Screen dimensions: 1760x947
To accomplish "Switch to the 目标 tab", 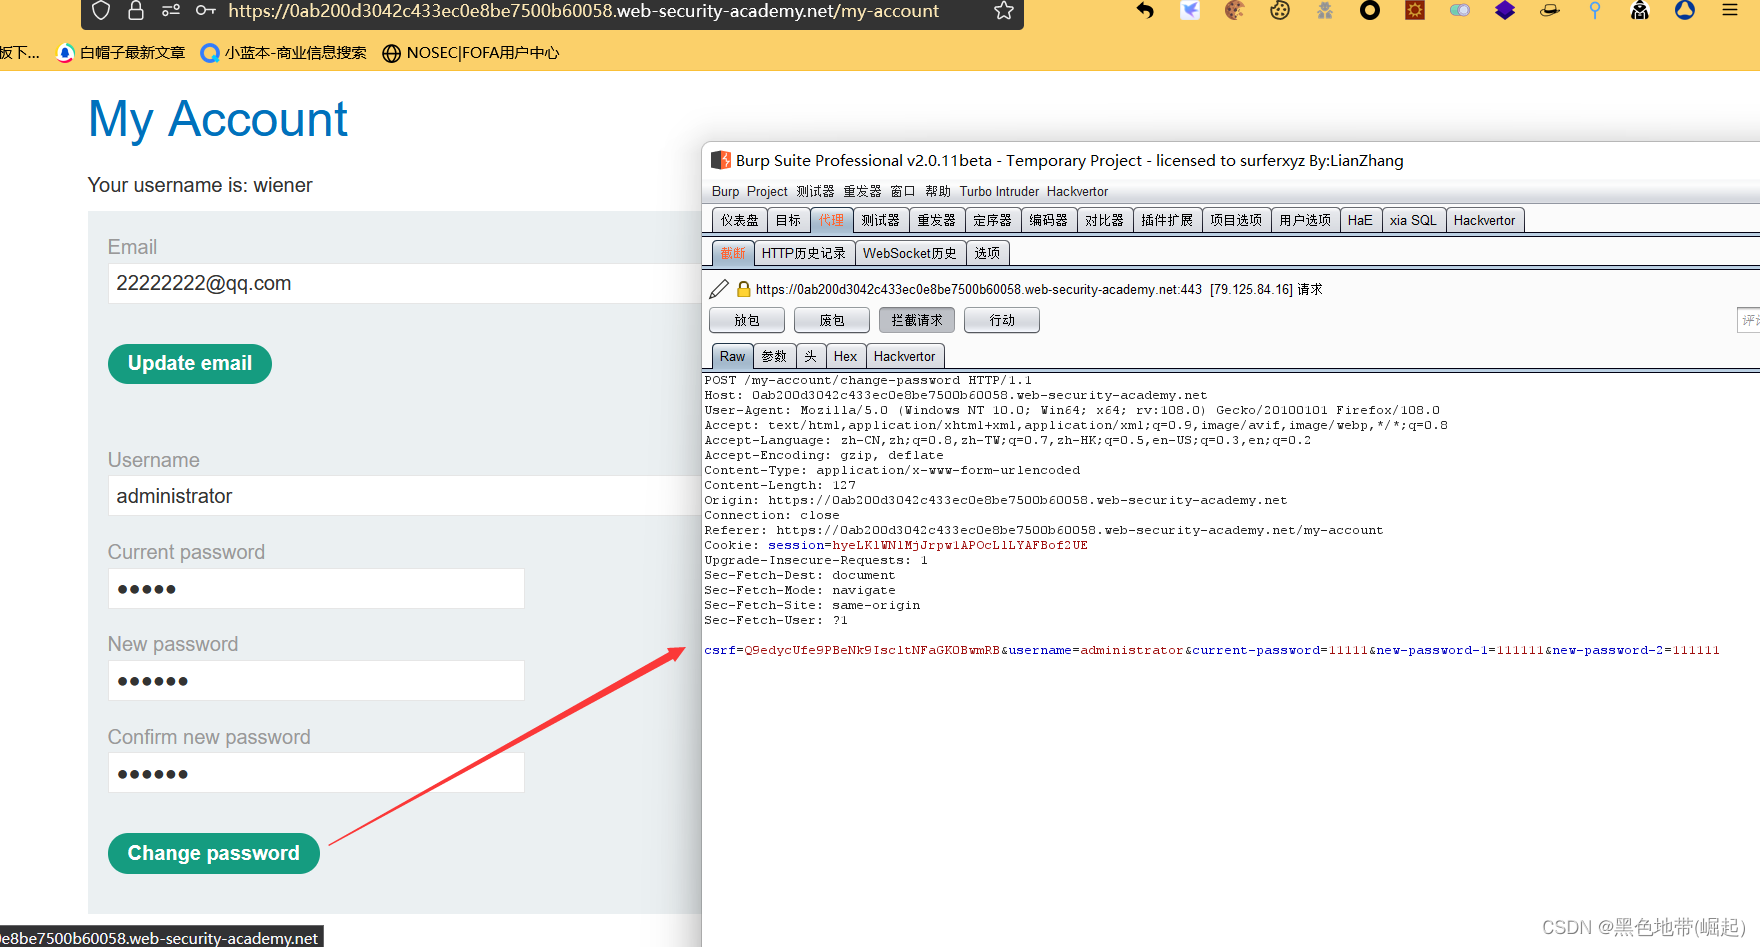I will pos(788,220).
